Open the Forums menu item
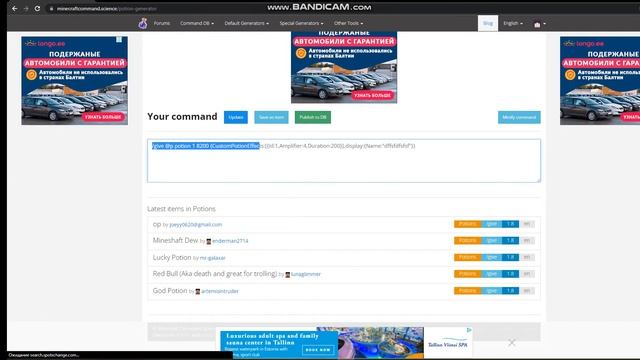Screen dimensions: 640x360 (x=162, y=23)
